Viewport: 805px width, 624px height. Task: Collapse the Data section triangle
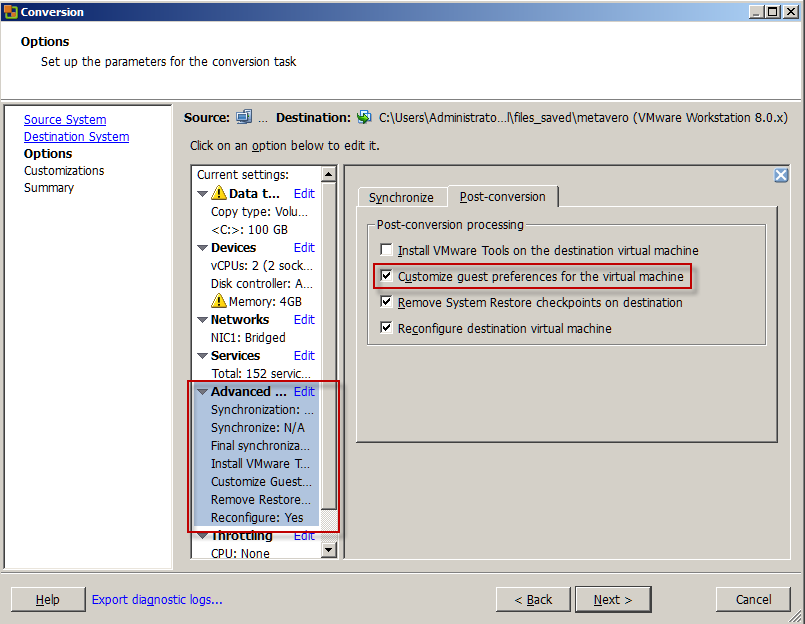(x=203, y=194)
